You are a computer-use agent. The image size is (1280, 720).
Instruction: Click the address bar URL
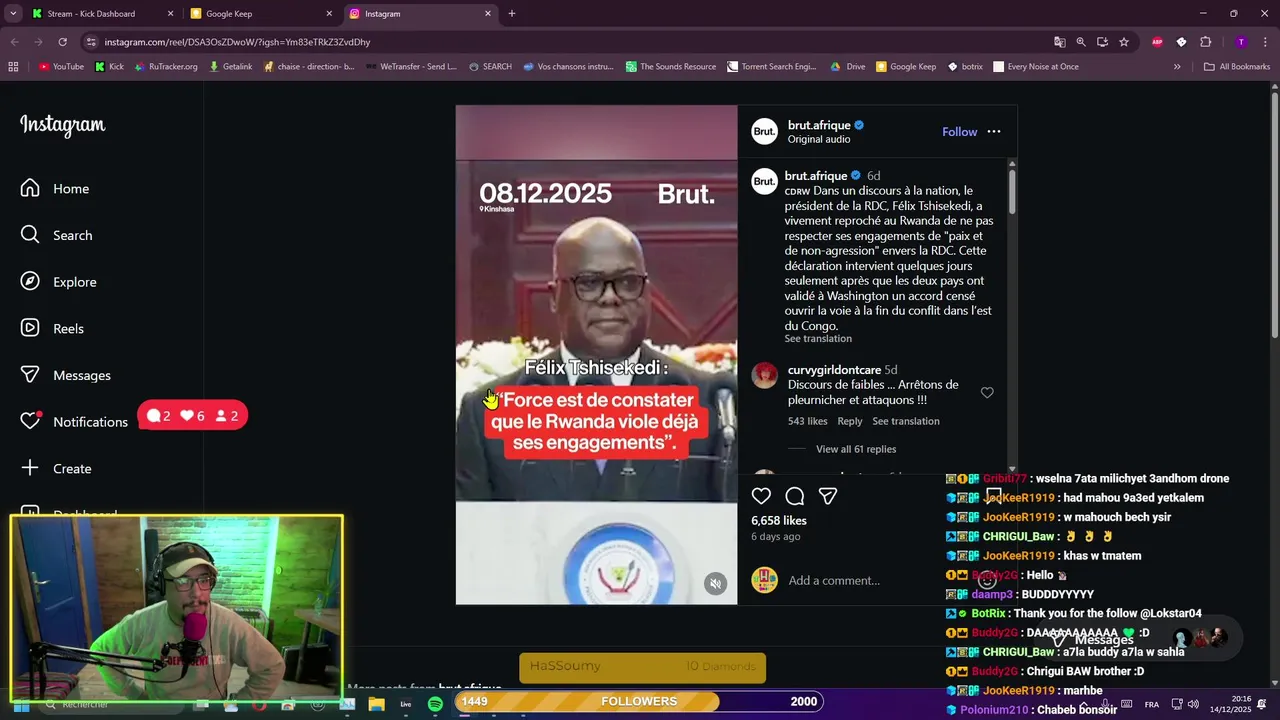pos(237,42)
